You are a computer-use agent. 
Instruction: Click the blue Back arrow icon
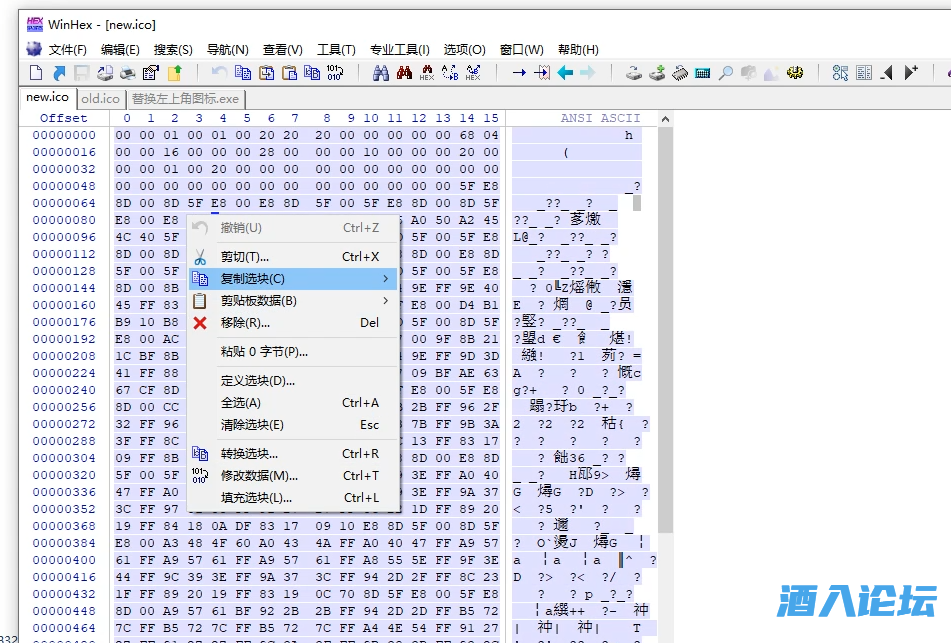point(565,73)
